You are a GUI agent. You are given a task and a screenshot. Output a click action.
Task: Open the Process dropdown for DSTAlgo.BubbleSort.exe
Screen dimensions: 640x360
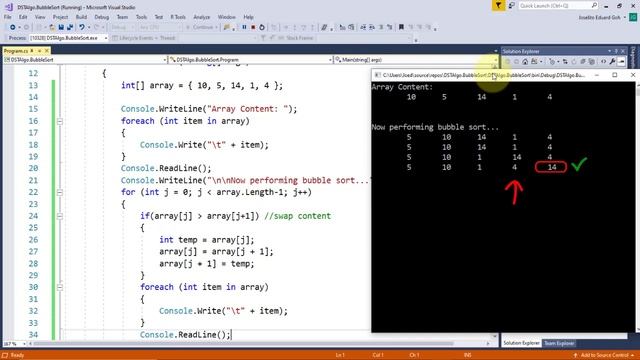click(x=106, y=38)
